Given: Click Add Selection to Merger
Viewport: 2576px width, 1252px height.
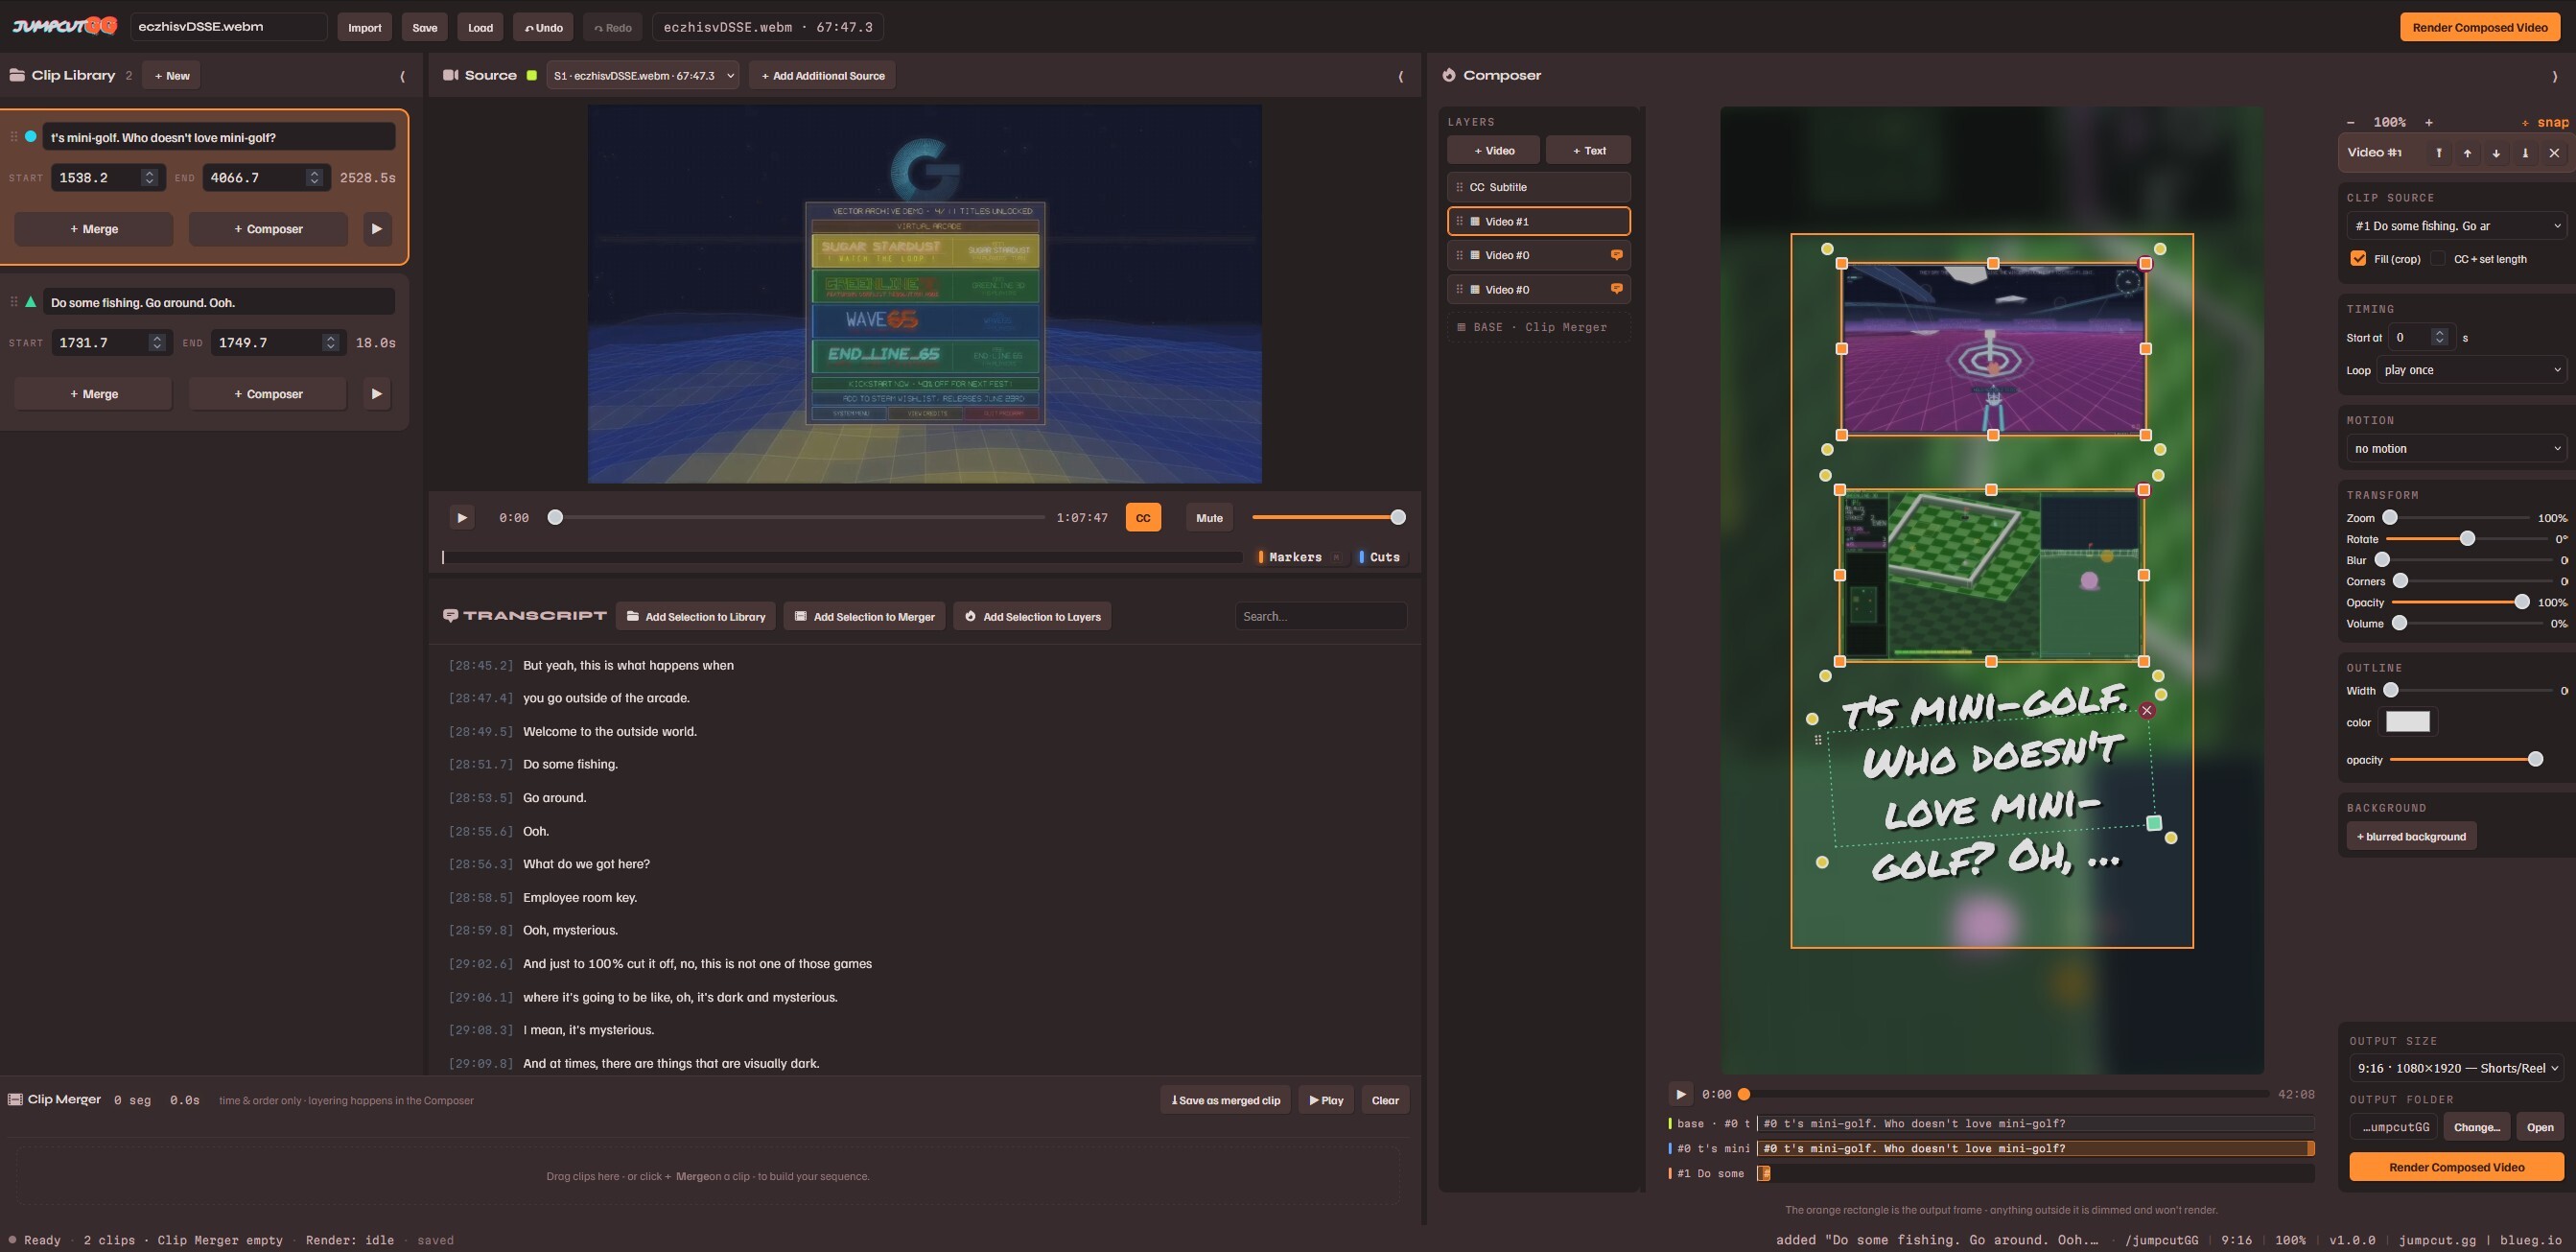Looking at the screenshot, I should coord(865,617).
